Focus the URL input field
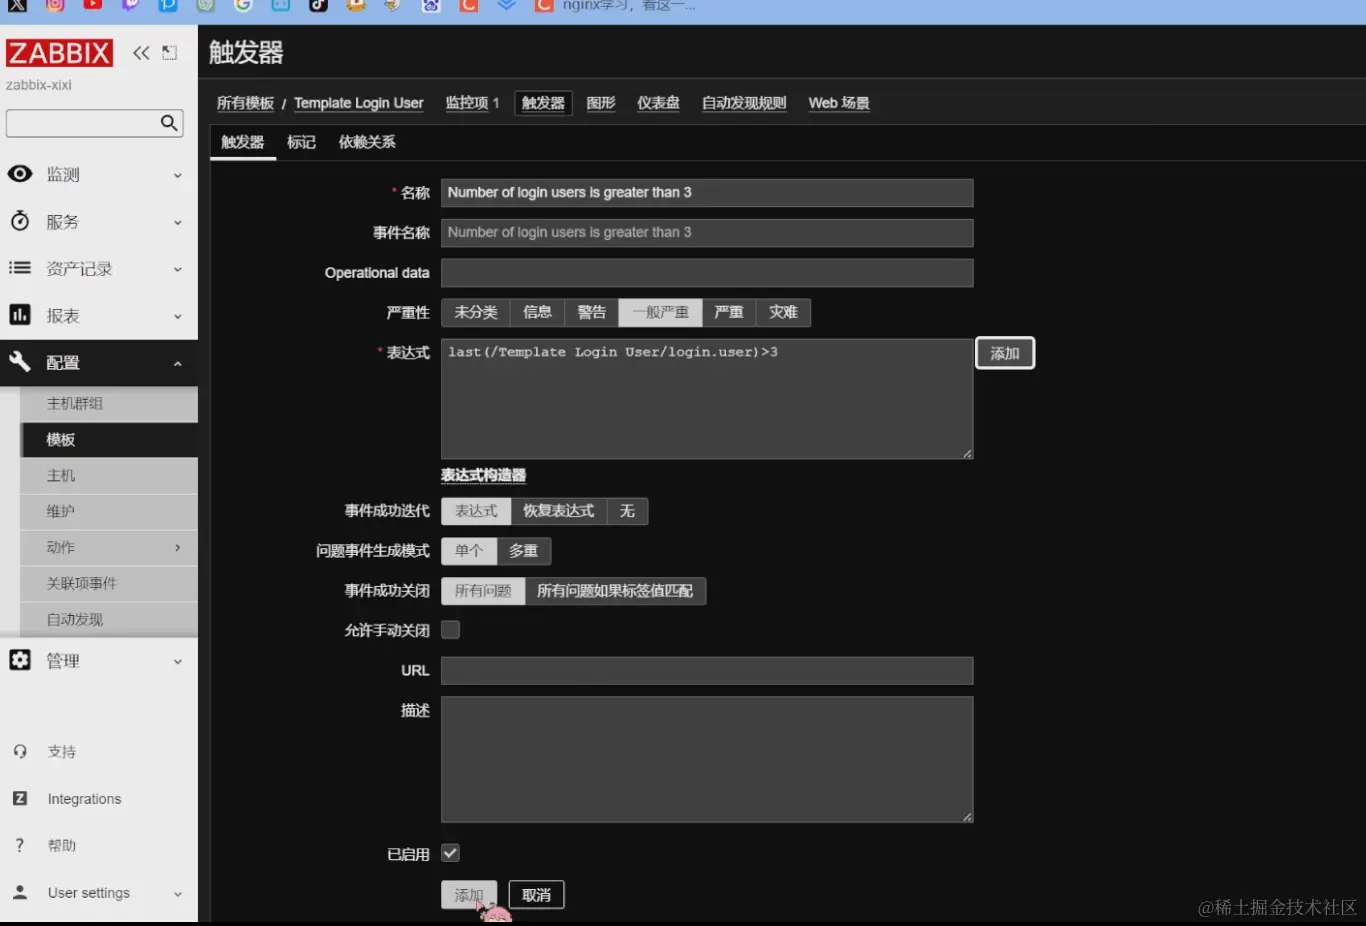The width and height of the screenshot is (1366, 926). [707, 671]
